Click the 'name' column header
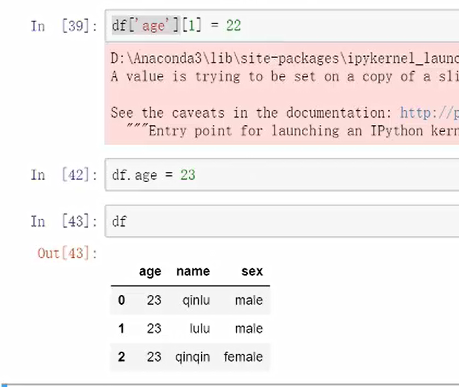 (x=193, y=271)
